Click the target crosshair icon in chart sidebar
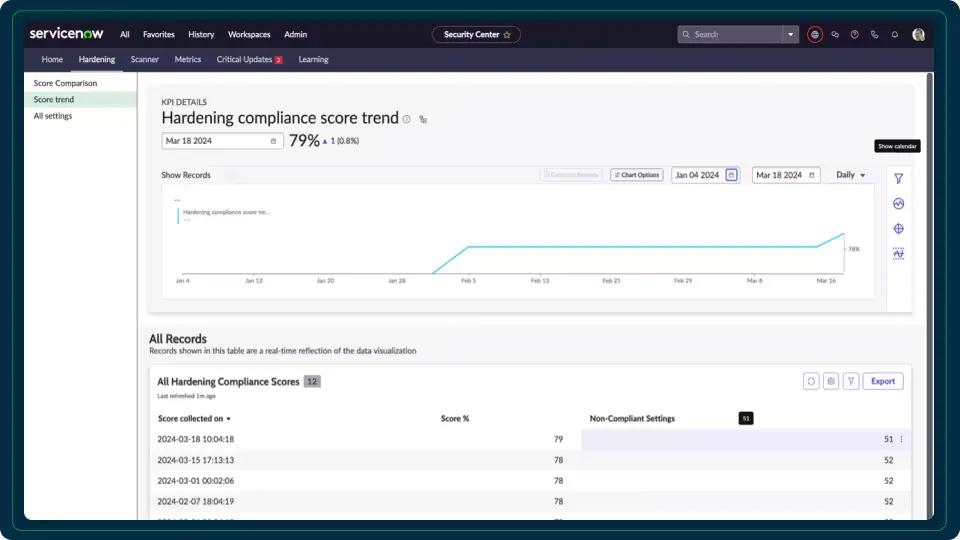 [x=898, y=229]
